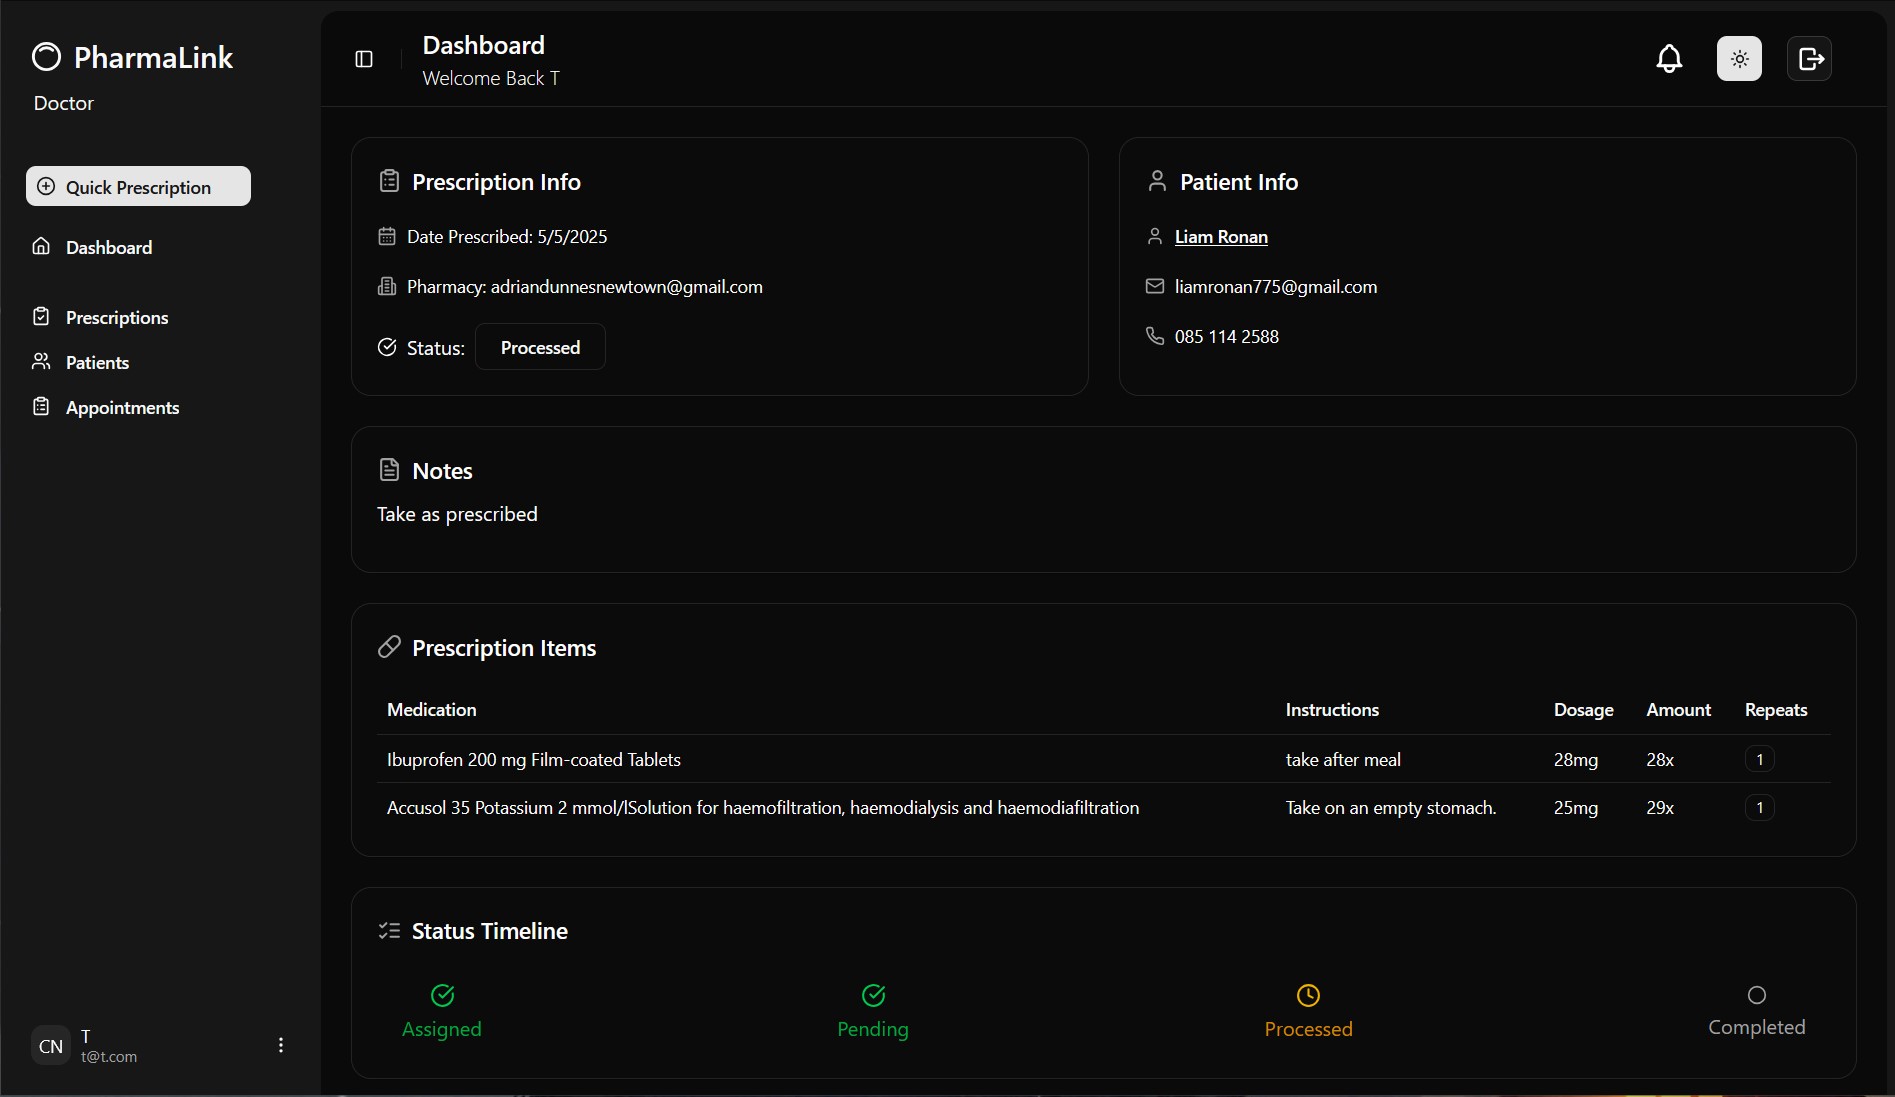The image size is (1895, 1097).
Task: Click the PharmaLink logo icon
Action: [47, 57]
